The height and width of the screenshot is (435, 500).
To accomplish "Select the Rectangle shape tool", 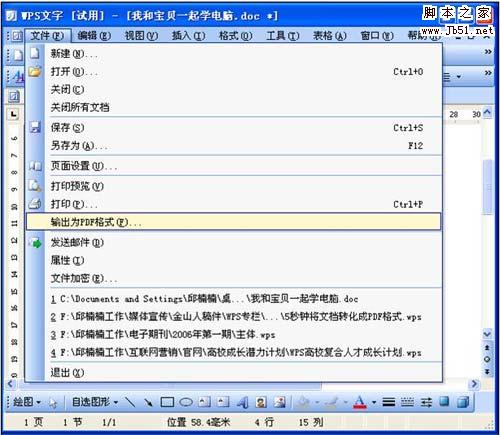I will click(x=167, y=402).
